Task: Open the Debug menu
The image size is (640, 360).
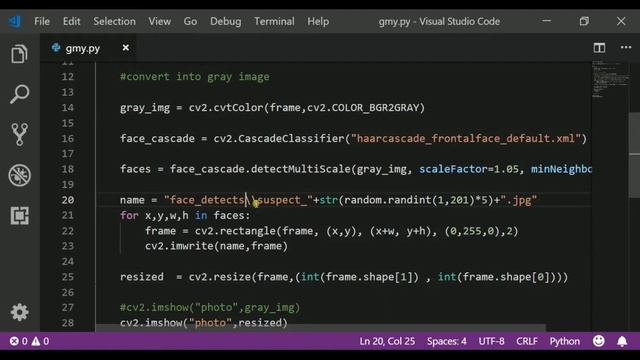Action: coord(225,21)
